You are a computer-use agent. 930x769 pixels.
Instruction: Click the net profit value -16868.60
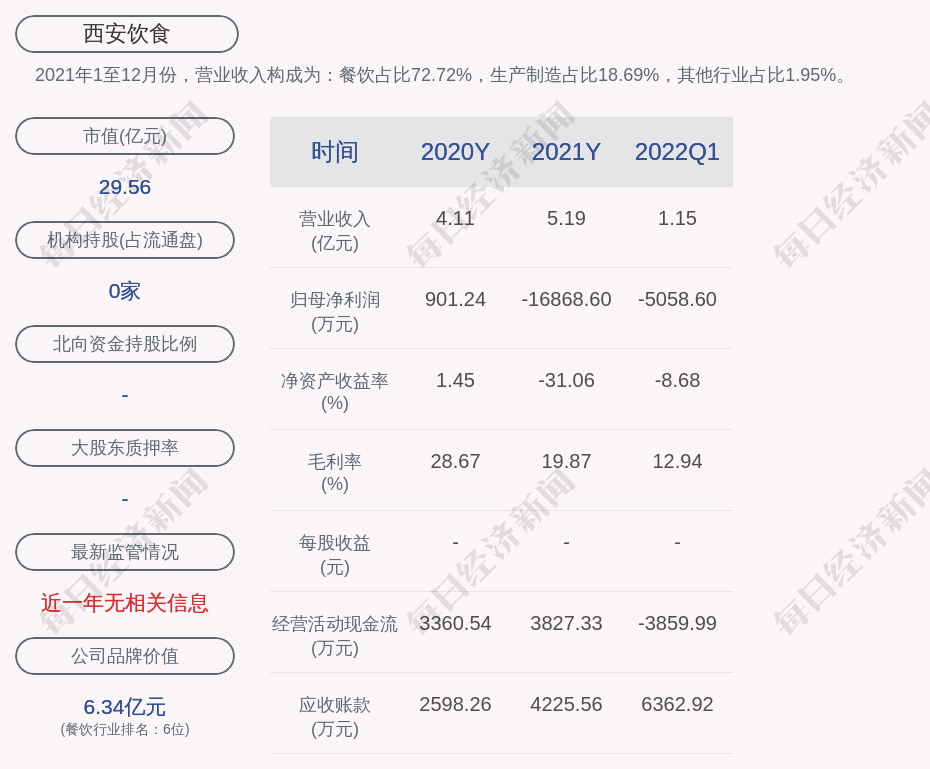(x=566, y=299)
